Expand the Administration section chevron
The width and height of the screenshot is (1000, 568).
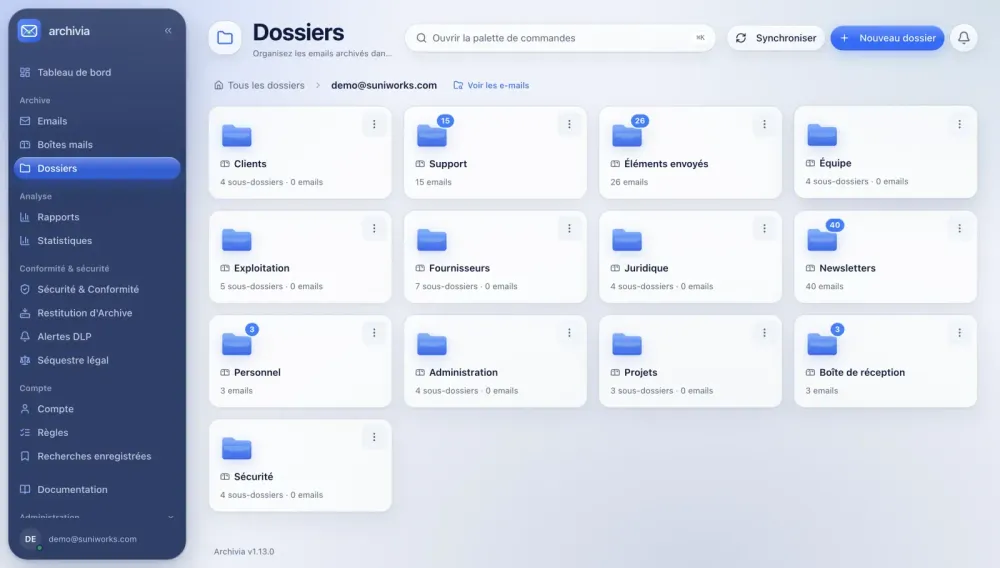pyautogui.click(x=170, y=517)
